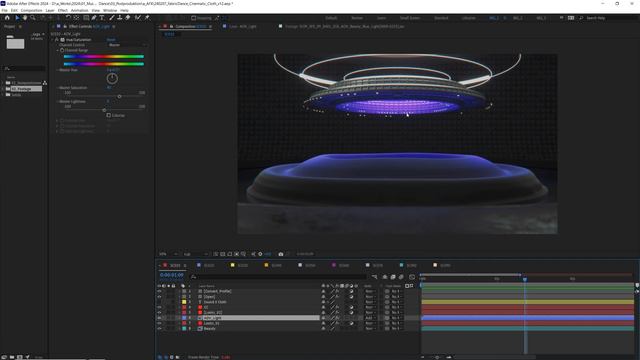Select the Default workspace button
The height and width of the screenshot is (360, 640).
tap(331, 18)
